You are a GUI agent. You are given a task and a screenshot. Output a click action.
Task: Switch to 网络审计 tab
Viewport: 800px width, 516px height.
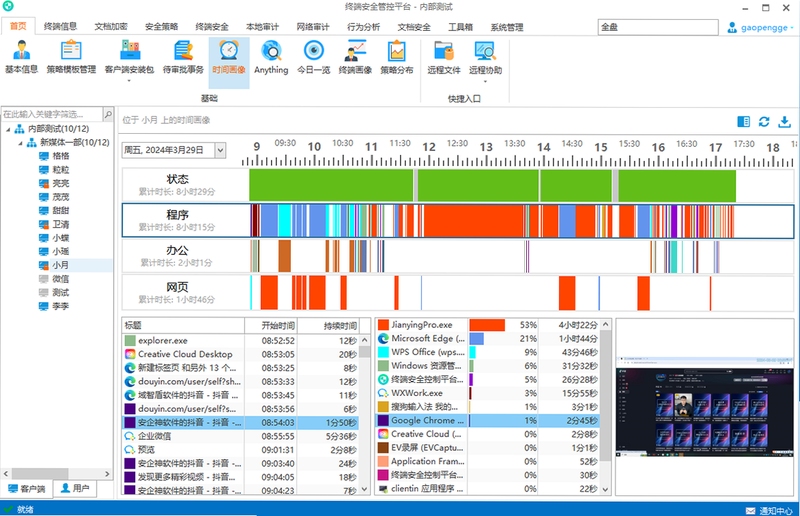pyautogui.click(x=313, y=27)
